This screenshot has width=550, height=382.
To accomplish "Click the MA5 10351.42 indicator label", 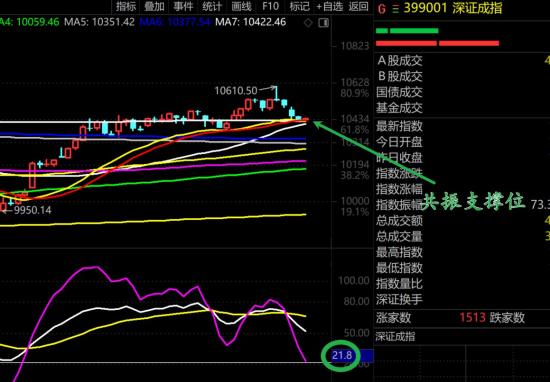I will point(99,22).
